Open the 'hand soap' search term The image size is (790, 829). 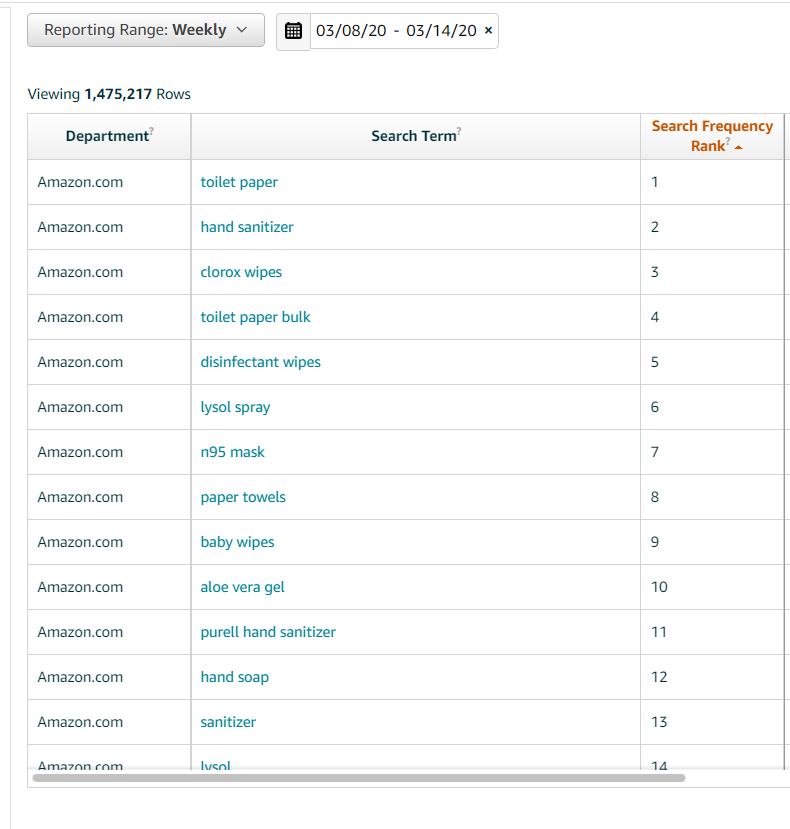235,677
